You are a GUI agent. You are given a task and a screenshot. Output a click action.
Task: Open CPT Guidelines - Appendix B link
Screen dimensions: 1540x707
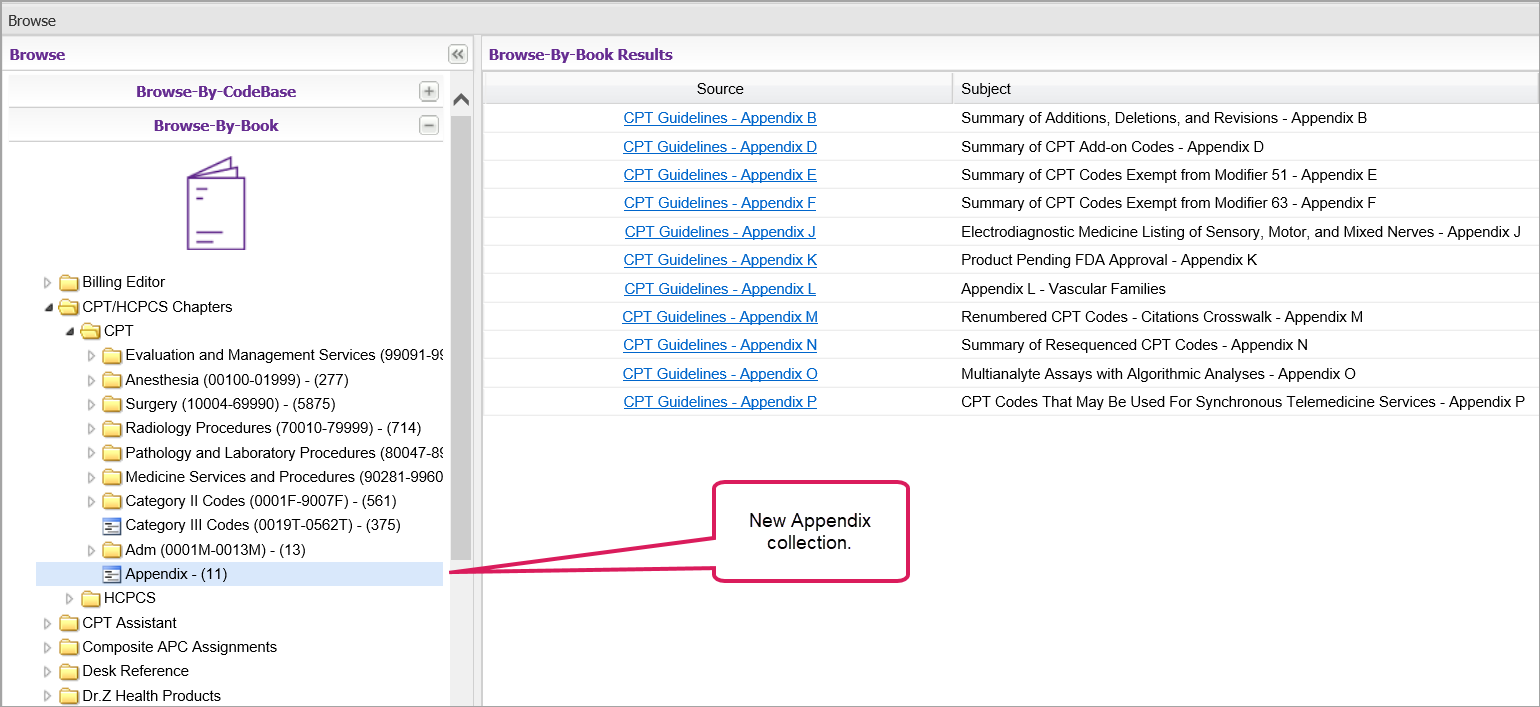pos(720,118)
